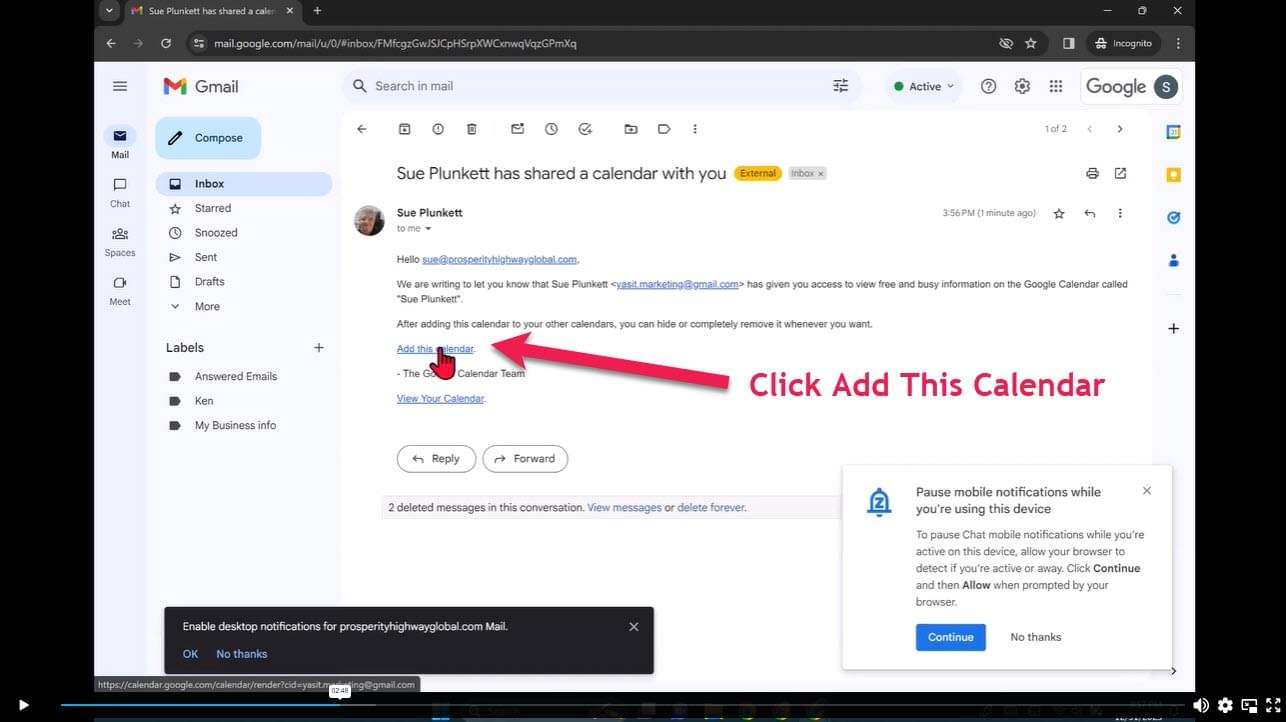1286x722 pixels.
Task: Report this email as spam
Action: [x=438, y=129]
